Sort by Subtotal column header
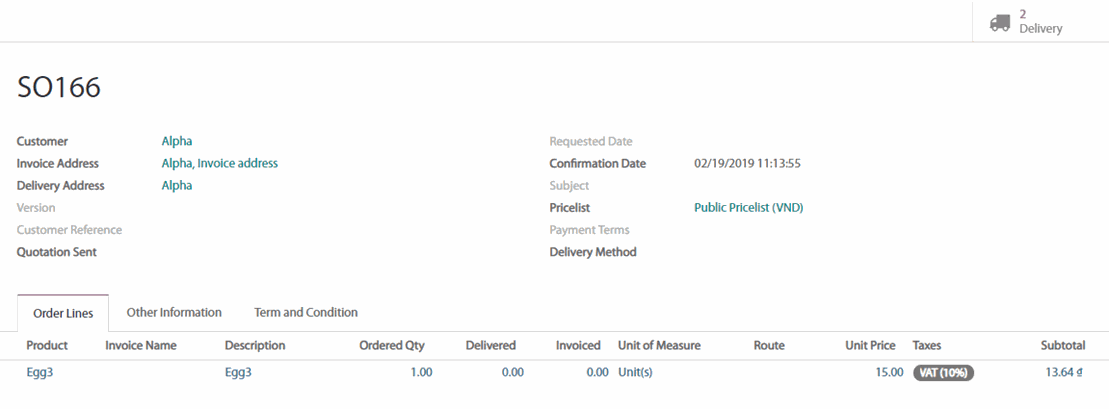This screenshot has width=1109, height=409. click(1062, 346)
